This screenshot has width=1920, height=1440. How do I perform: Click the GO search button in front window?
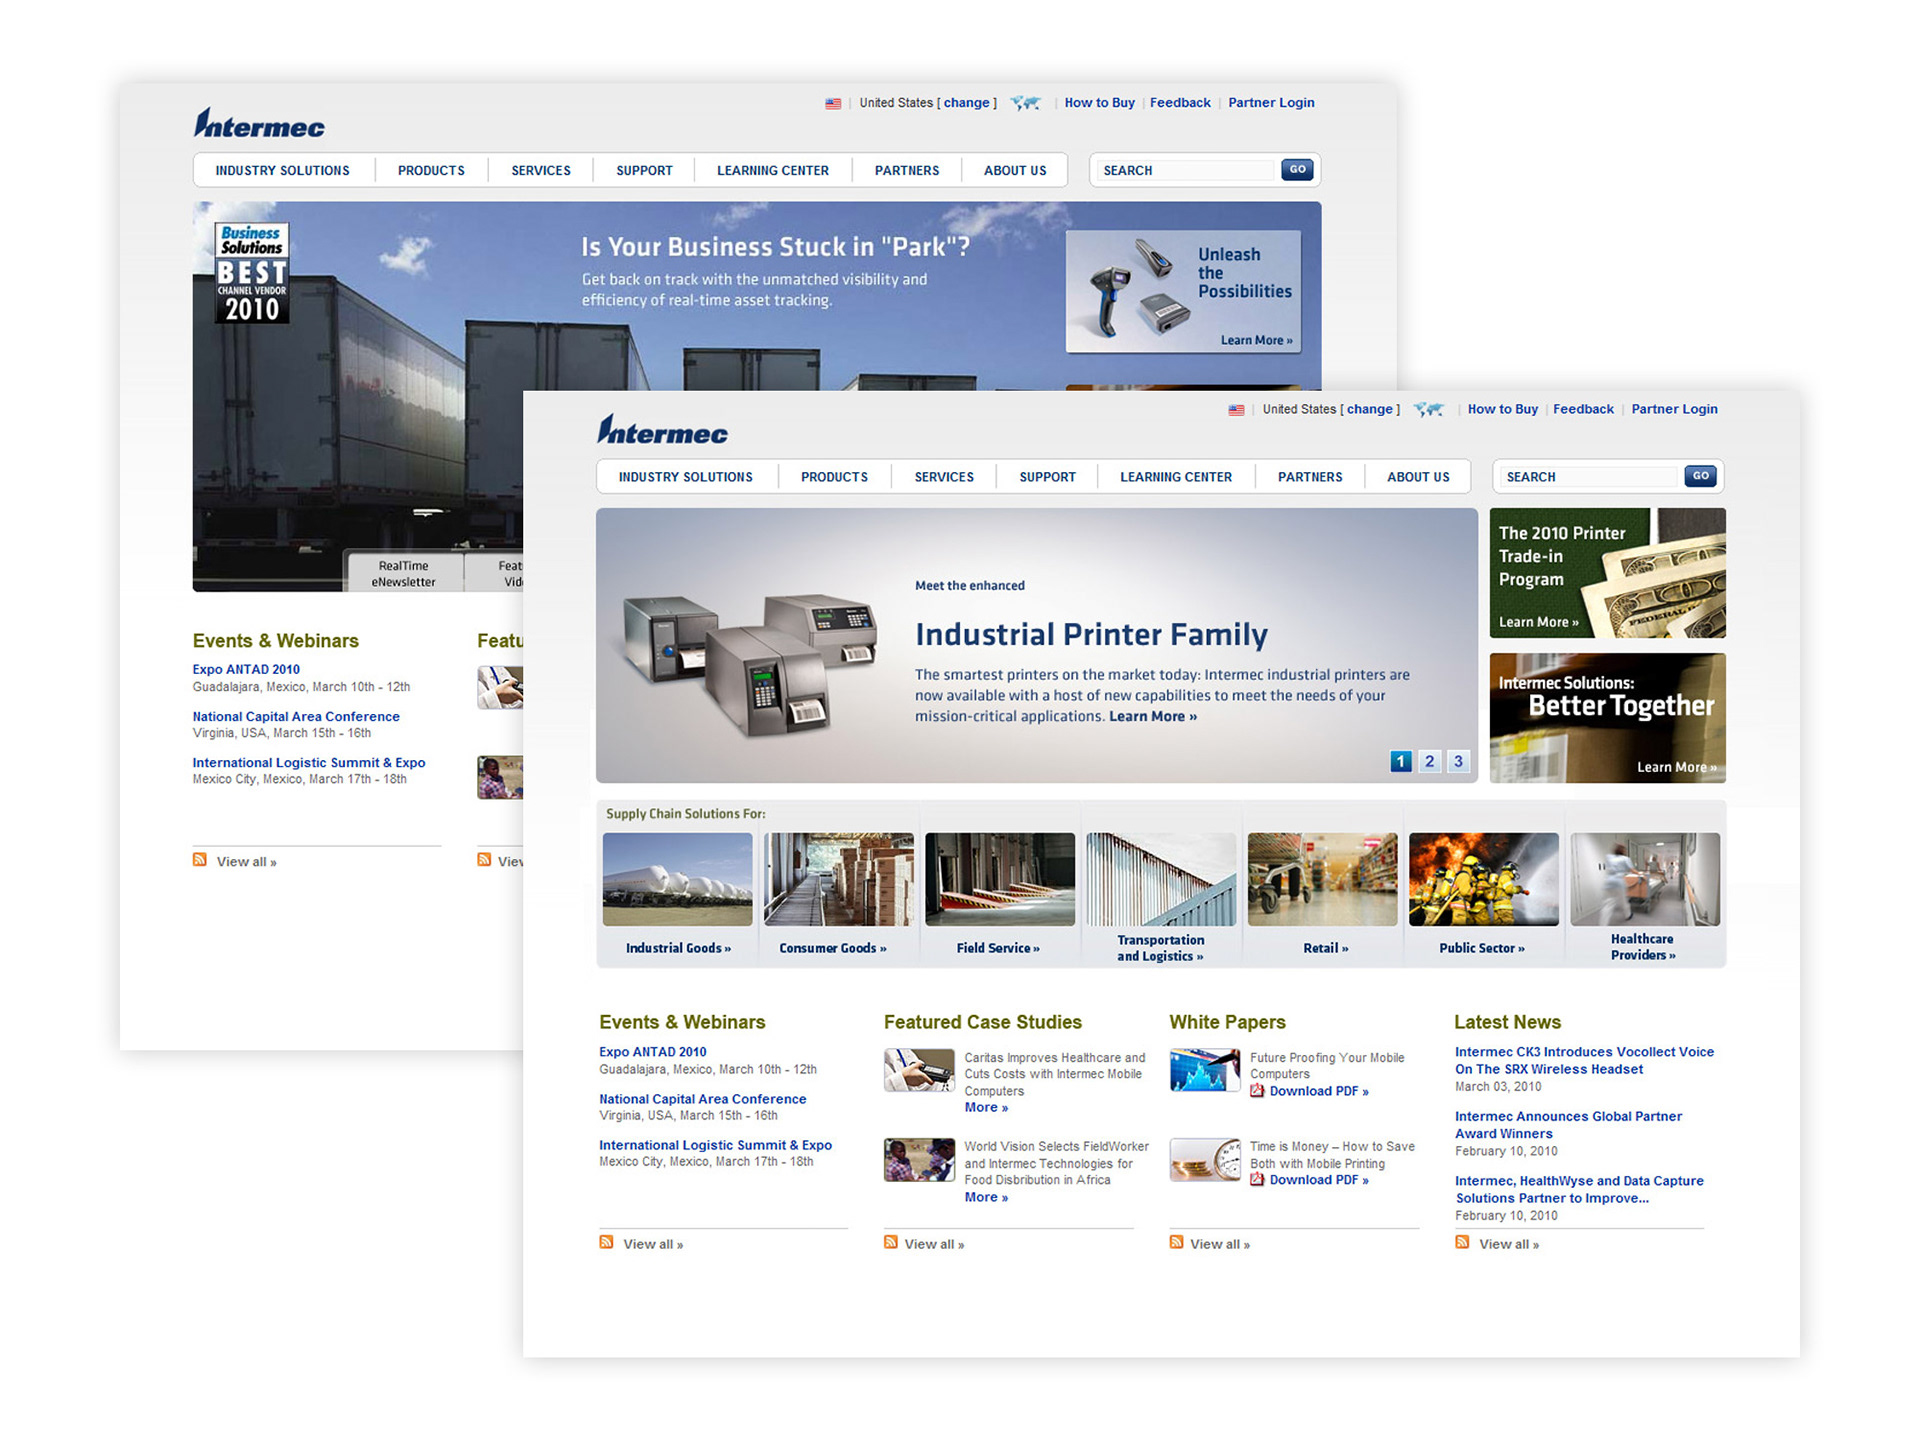(1700, 476)
